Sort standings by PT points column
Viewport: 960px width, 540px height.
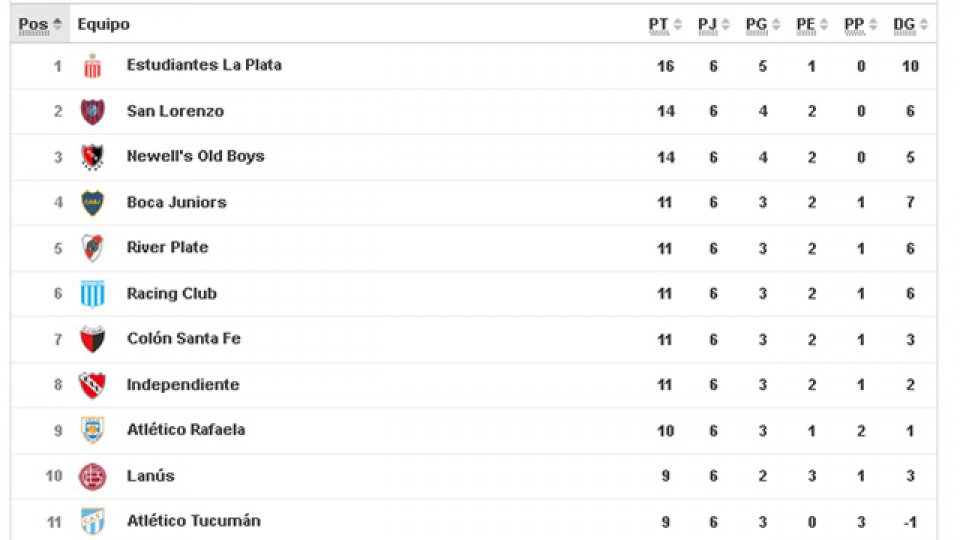point(664,24)
